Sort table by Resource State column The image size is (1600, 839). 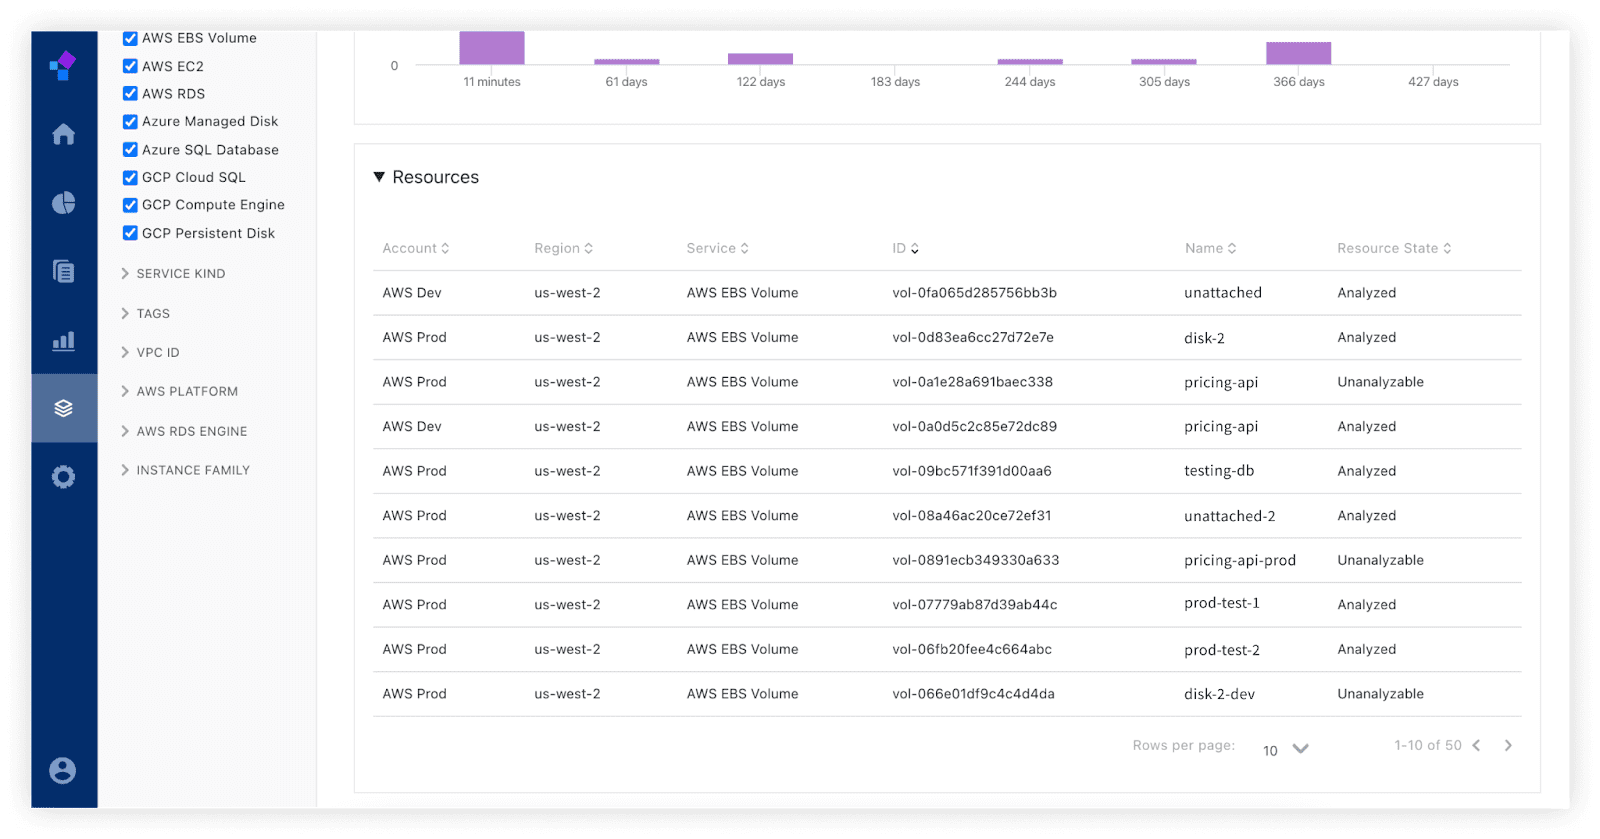[1394, 248]
